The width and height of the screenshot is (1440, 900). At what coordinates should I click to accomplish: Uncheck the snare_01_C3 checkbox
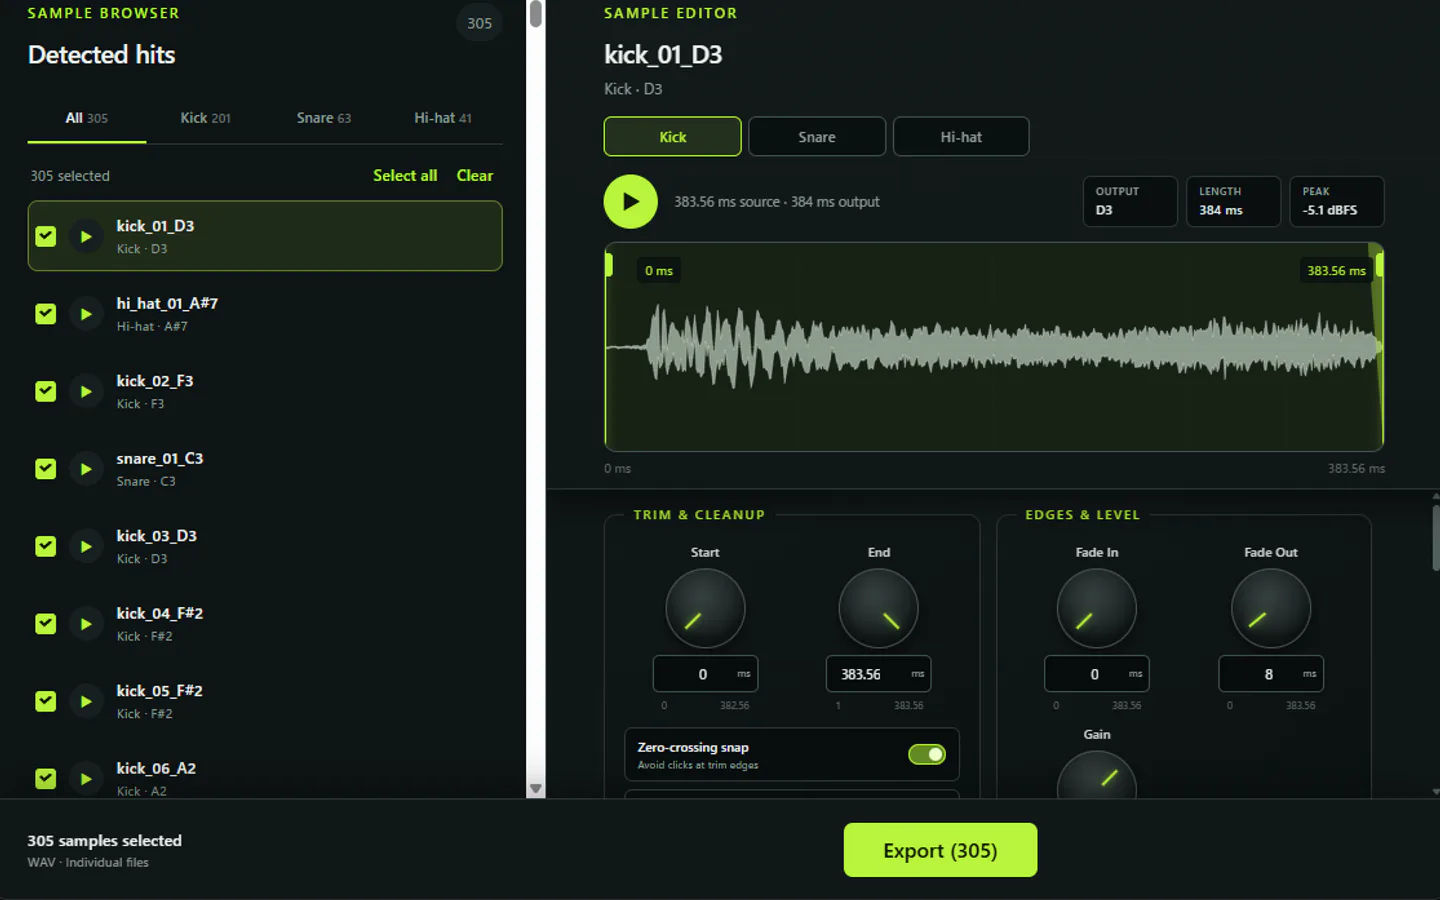pos(46,469)
